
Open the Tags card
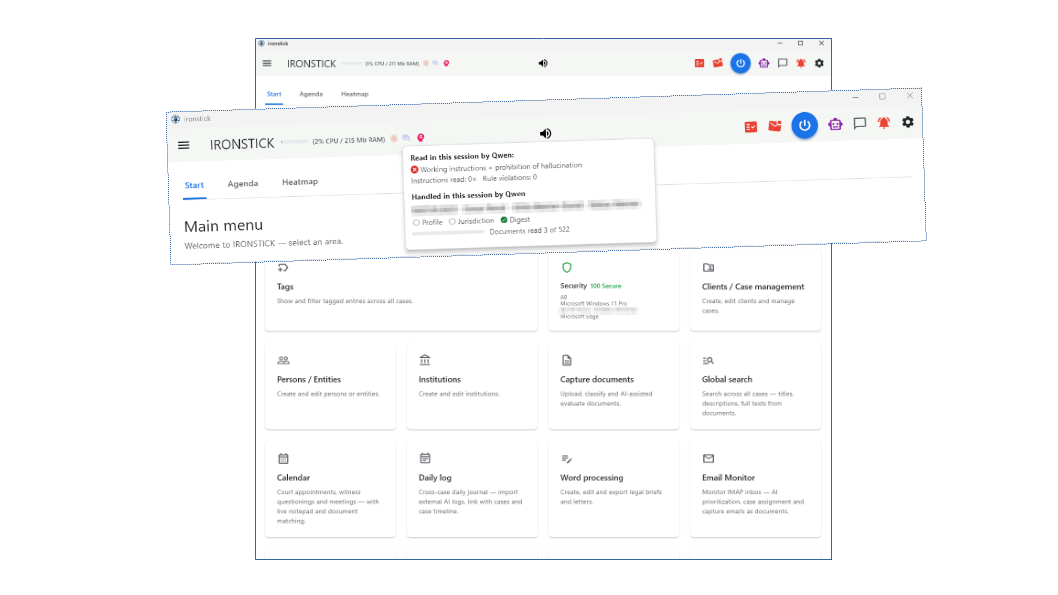pyautogui.click(x=401, y=291)
